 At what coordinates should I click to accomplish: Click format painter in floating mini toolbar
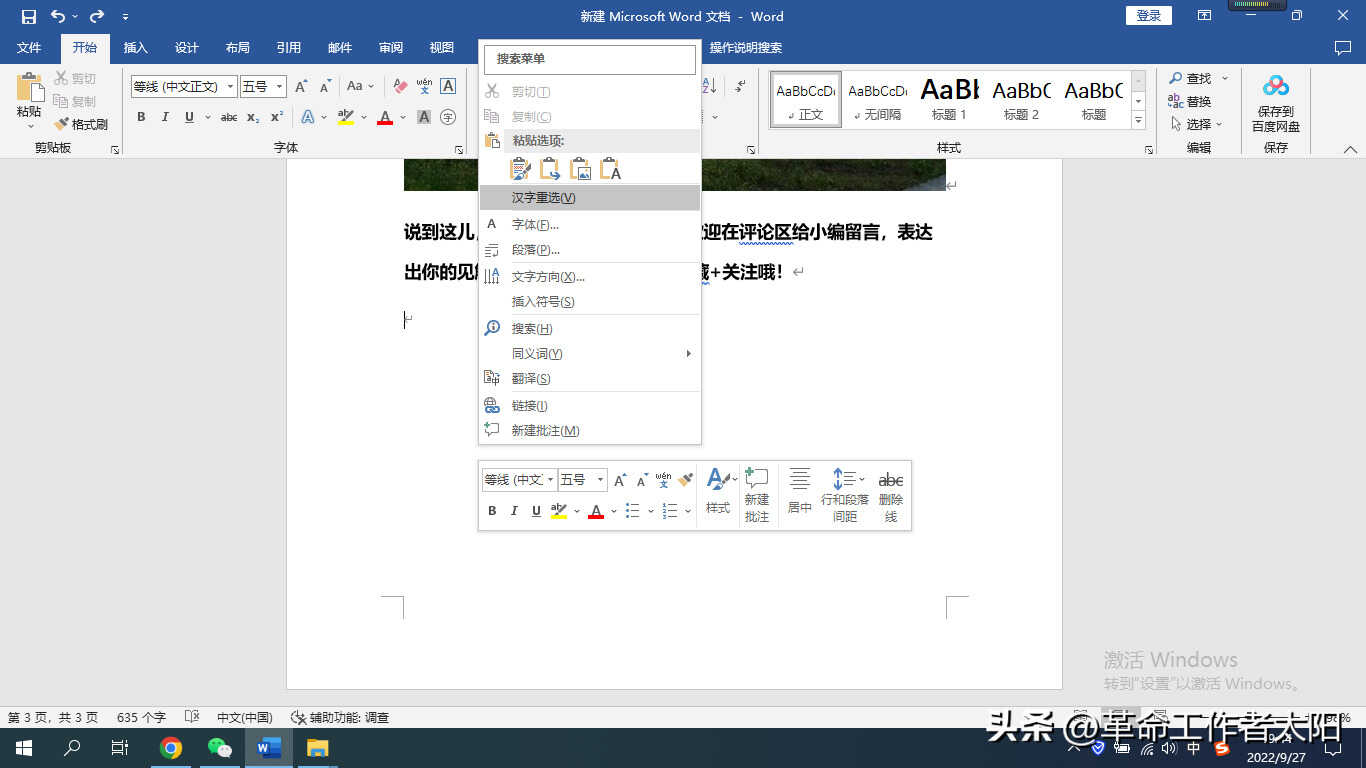[x=685, y=481]
